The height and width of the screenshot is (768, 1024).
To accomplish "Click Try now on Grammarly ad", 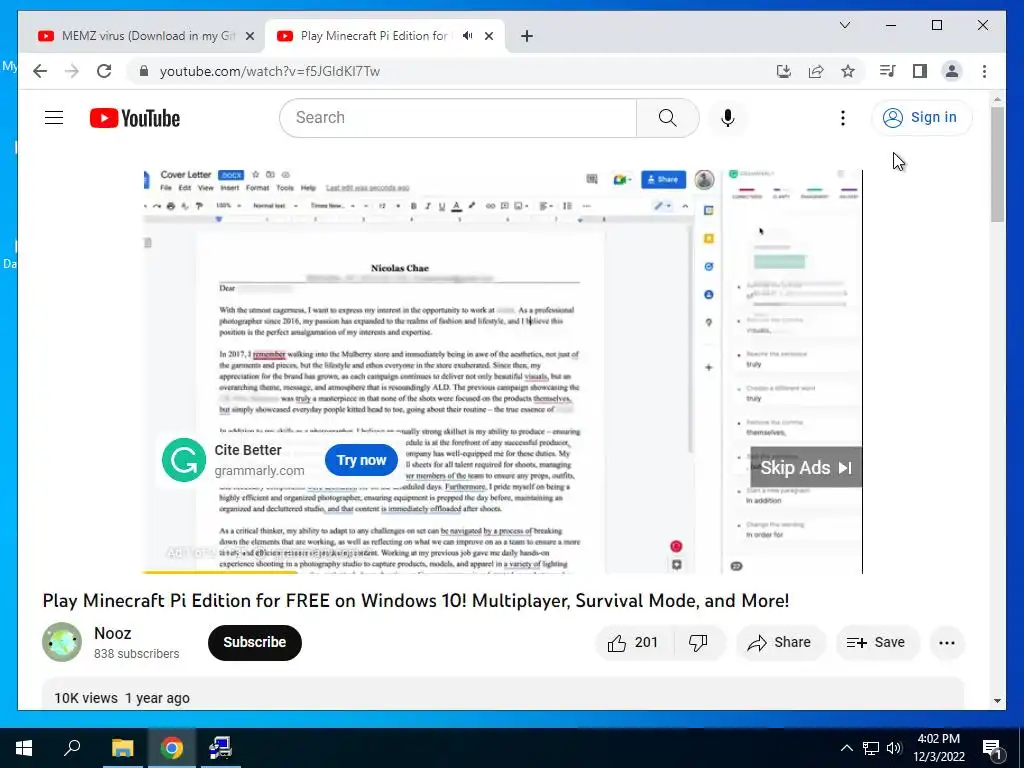I will pyautogui.click(x=361, y=460).
